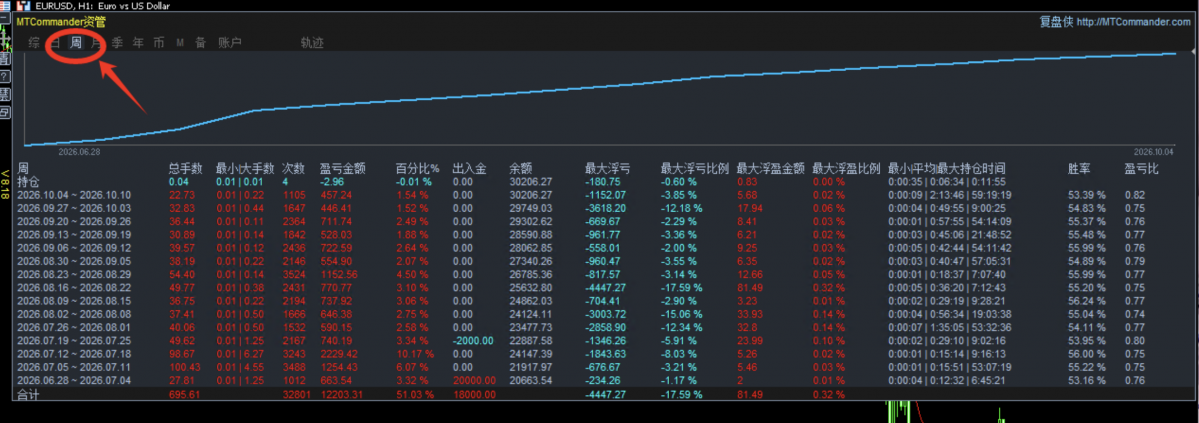Open the http://MTCommander.com link

click(1132, 22)
